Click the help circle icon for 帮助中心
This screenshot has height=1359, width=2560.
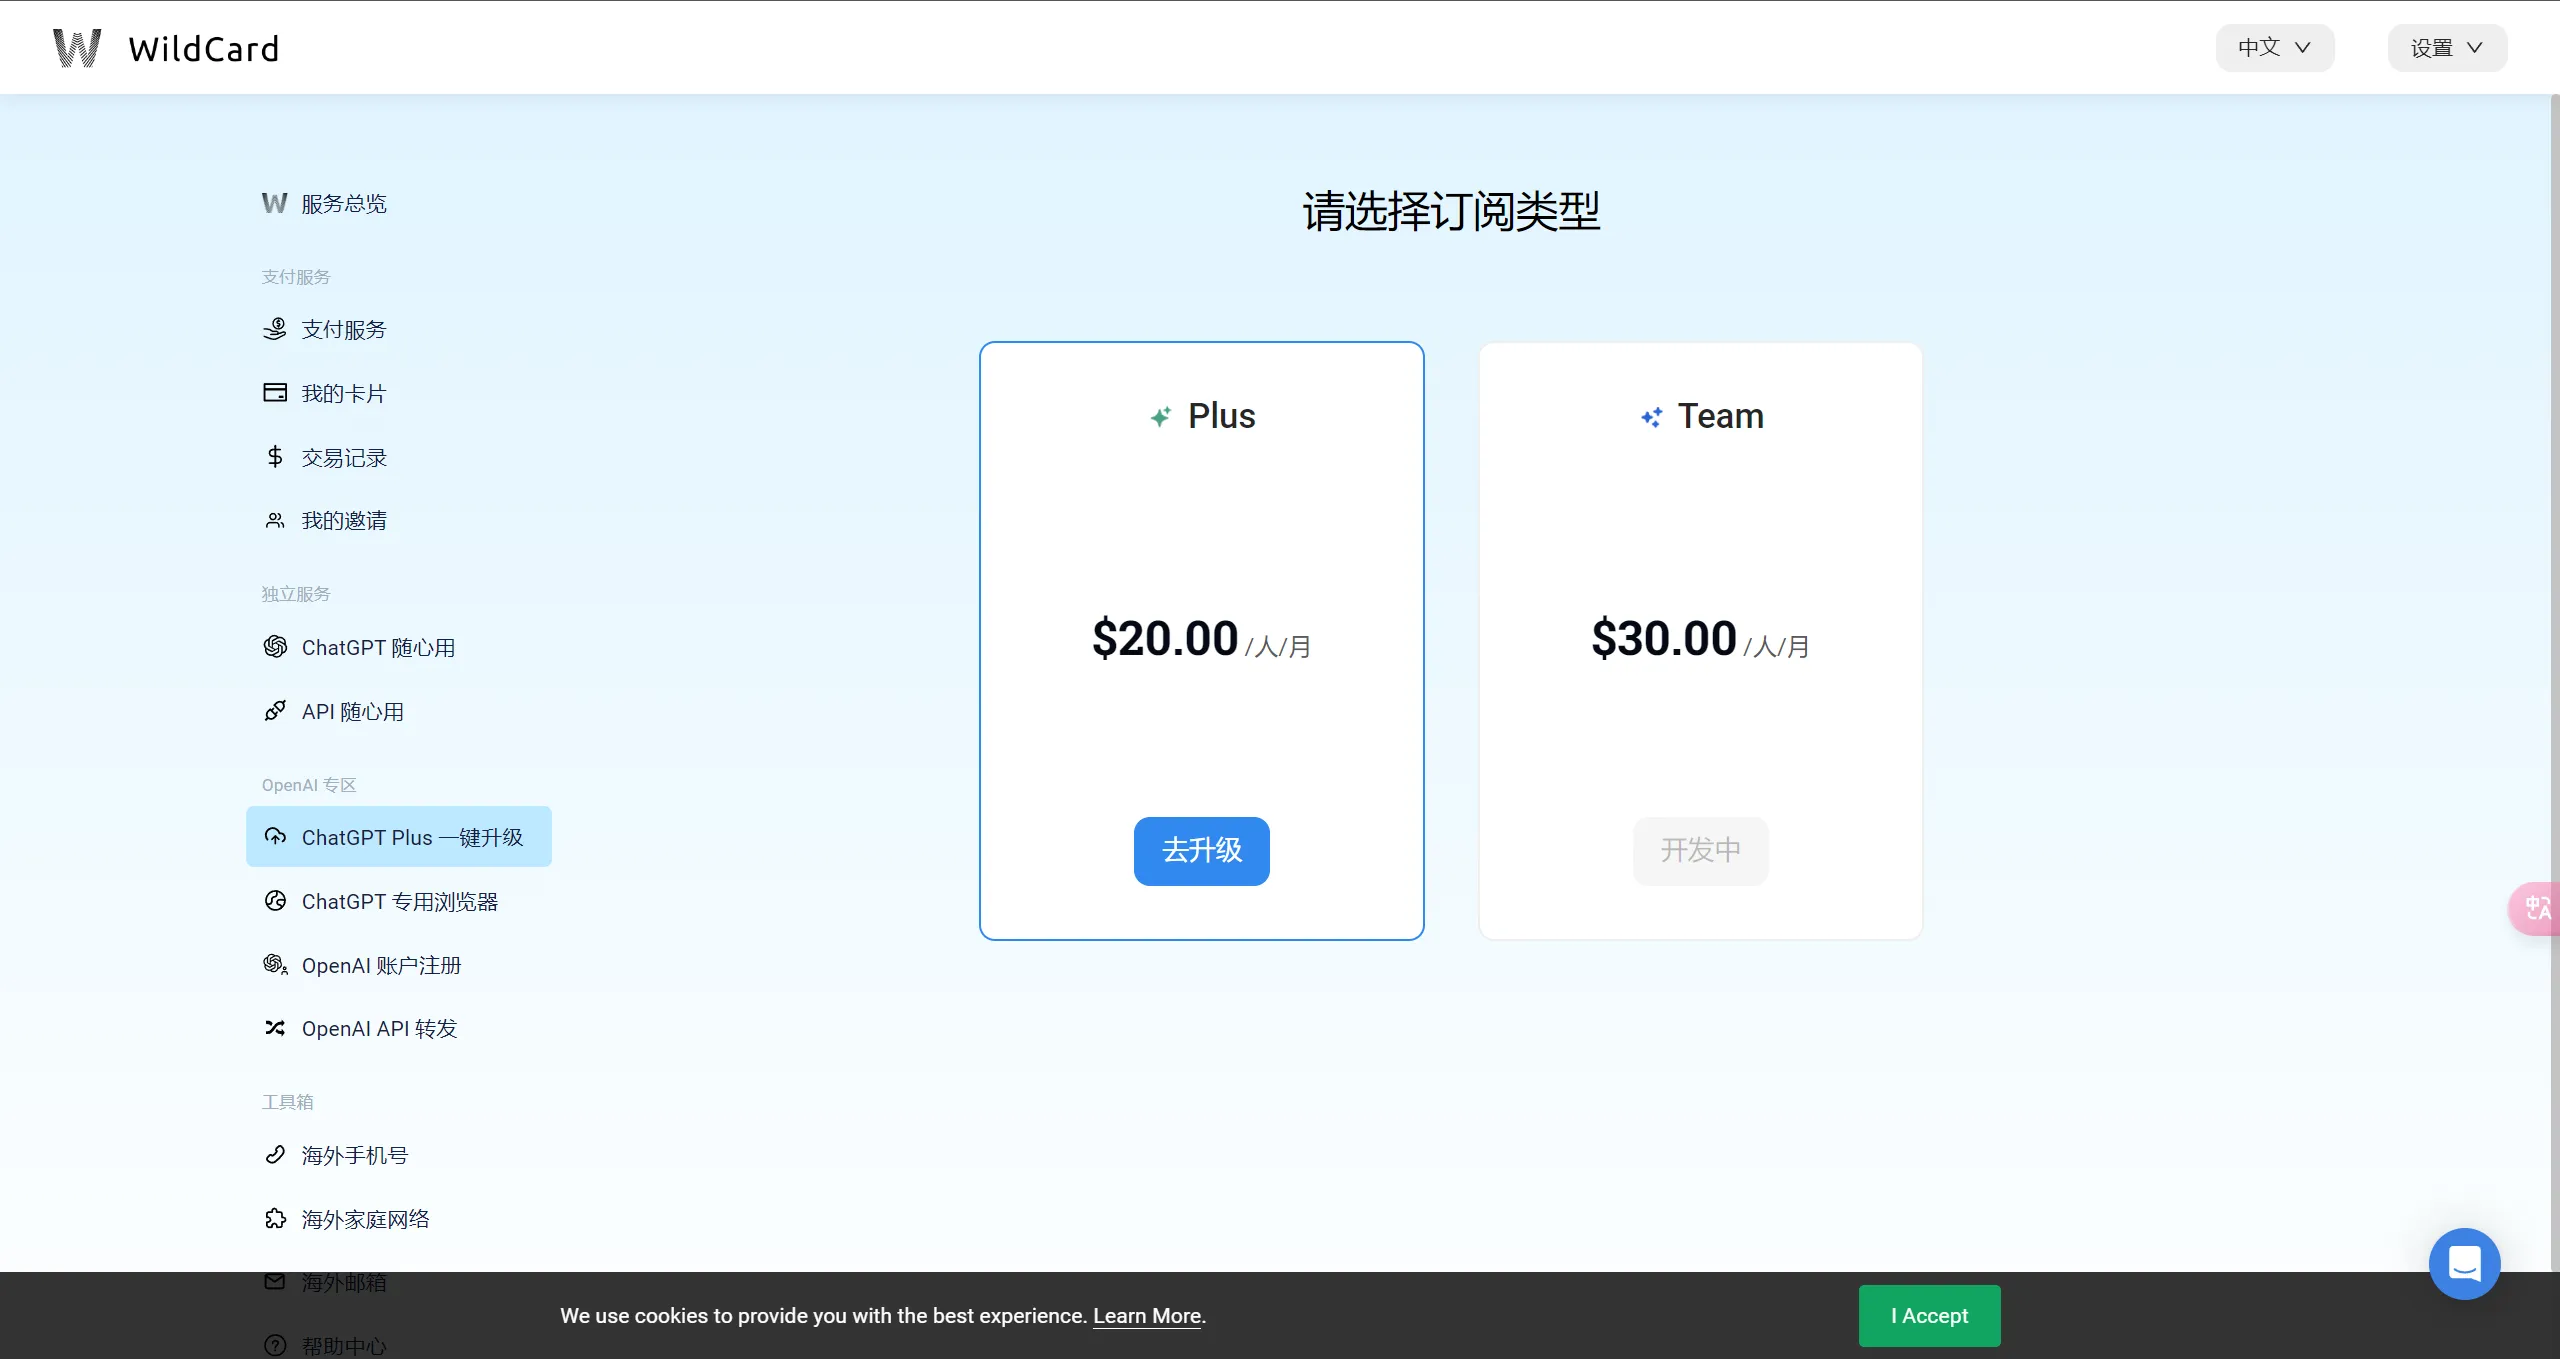(x=275, y=1345)
